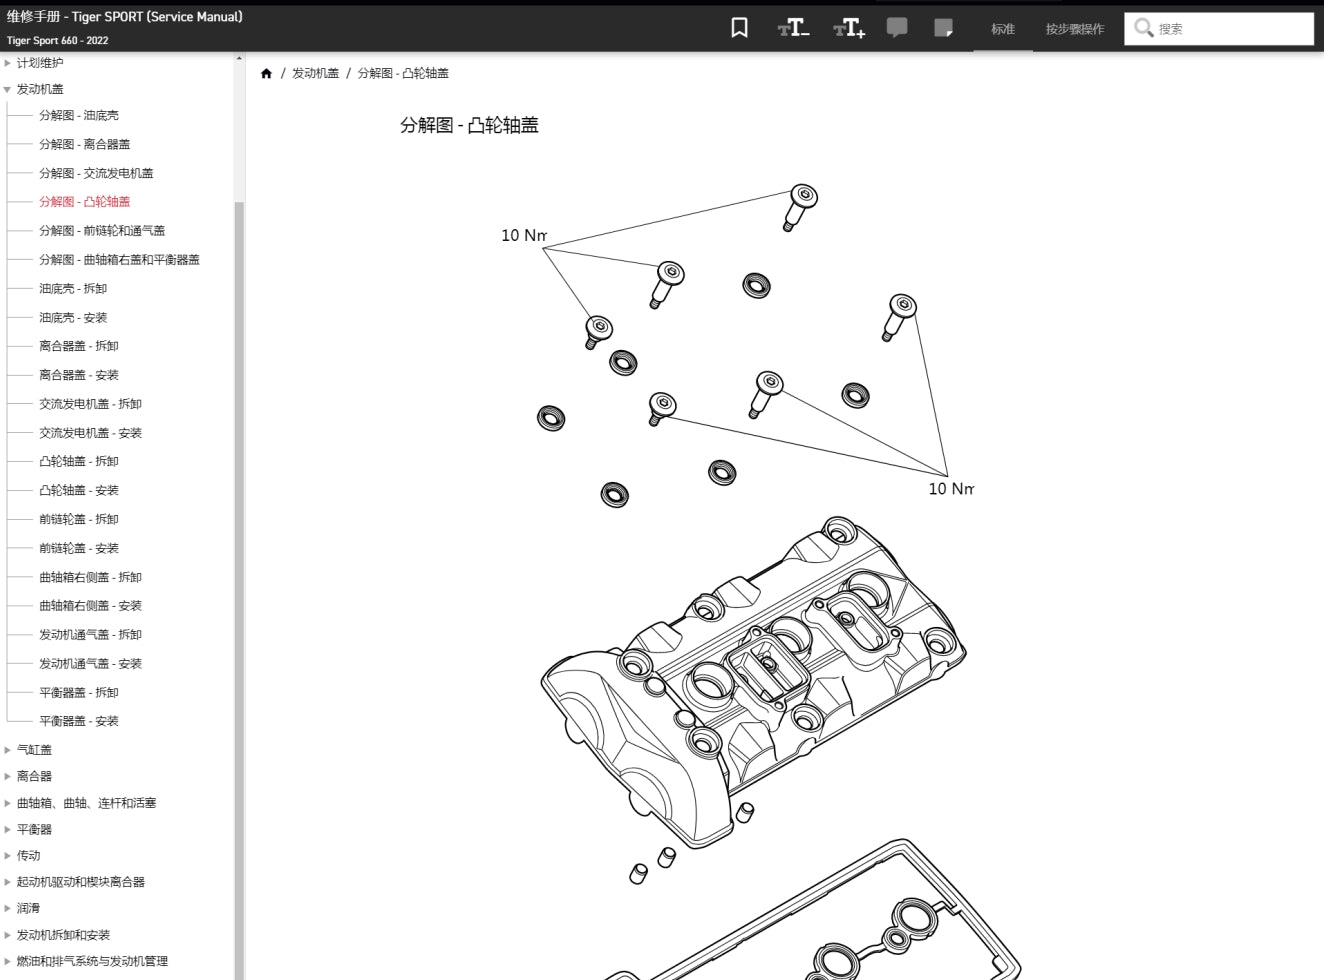Increase the text size using the T+ icon
Screen dimensions: 1324x980
tap(848, 27)
